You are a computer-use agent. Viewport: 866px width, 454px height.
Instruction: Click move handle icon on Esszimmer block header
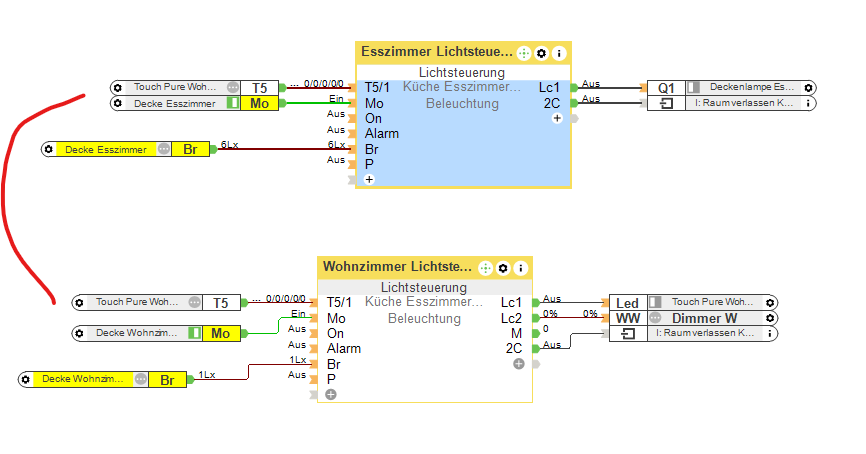click(x=524, y=53)
